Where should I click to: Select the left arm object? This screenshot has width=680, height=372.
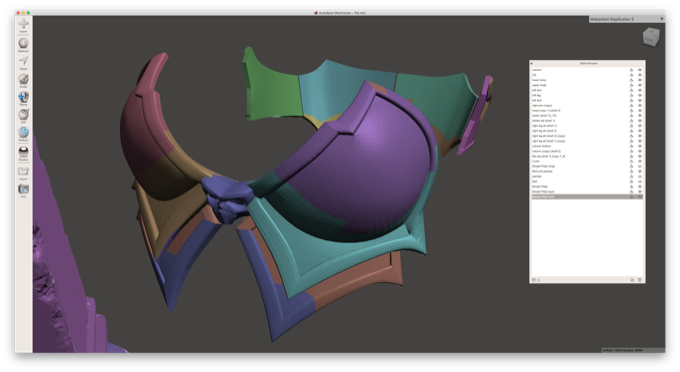point(587,90)
